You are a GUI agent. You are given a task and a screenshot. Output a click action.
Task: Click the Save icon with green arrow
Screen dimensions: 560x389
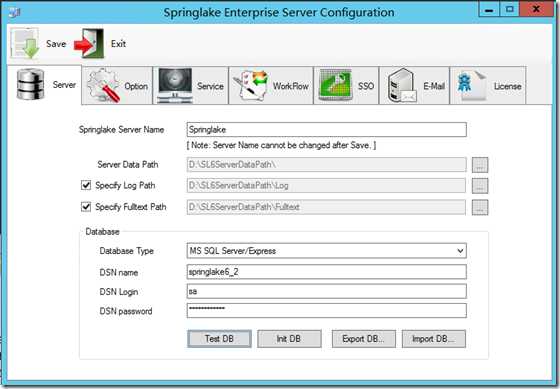coord(25,43)
